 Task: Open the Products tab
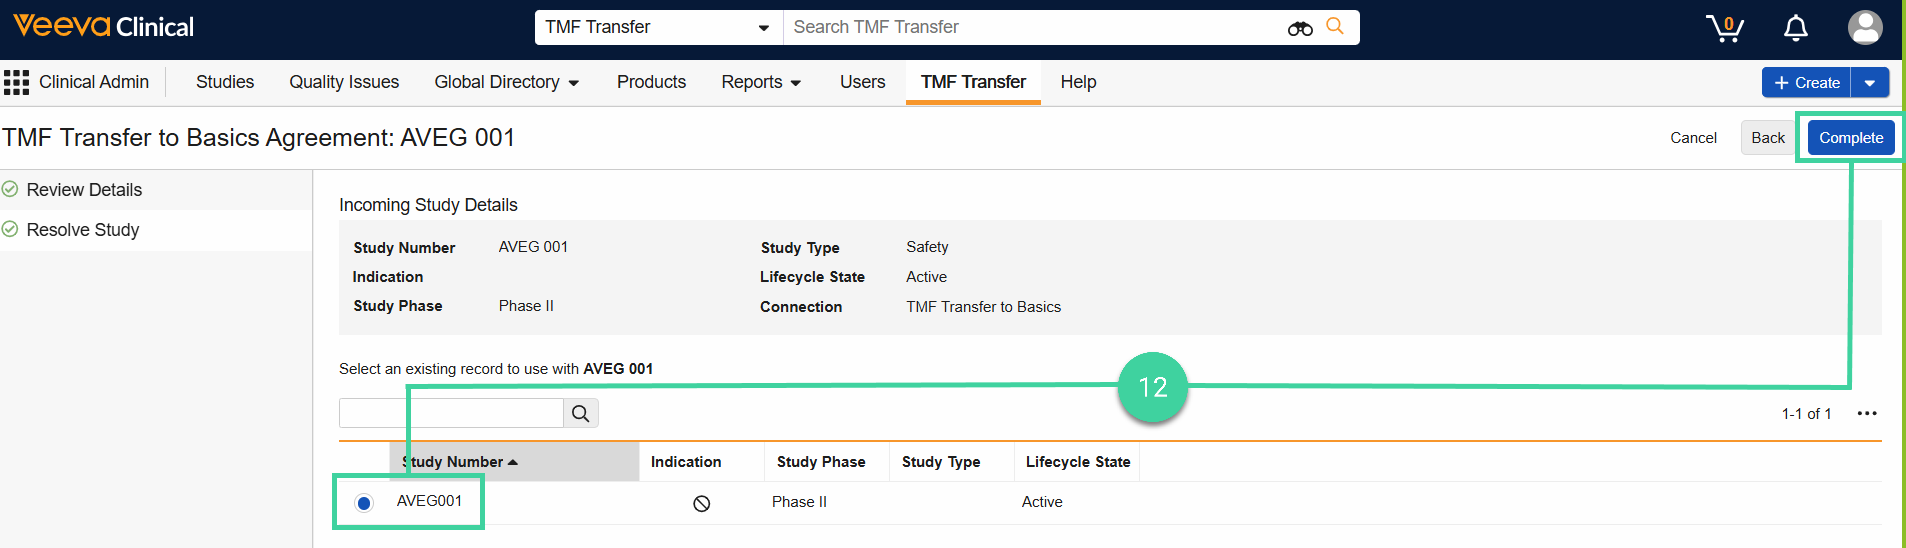651,82
